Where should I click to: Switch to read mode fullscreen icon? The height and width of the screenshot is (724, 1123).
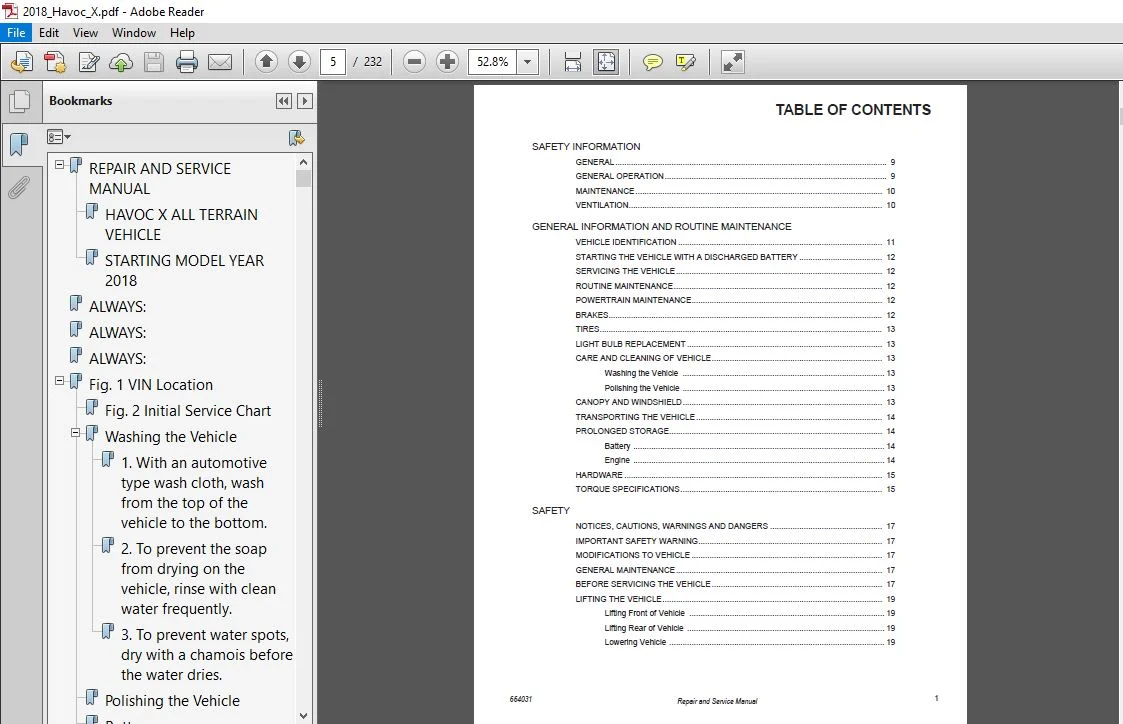click(x=732, y=62)
